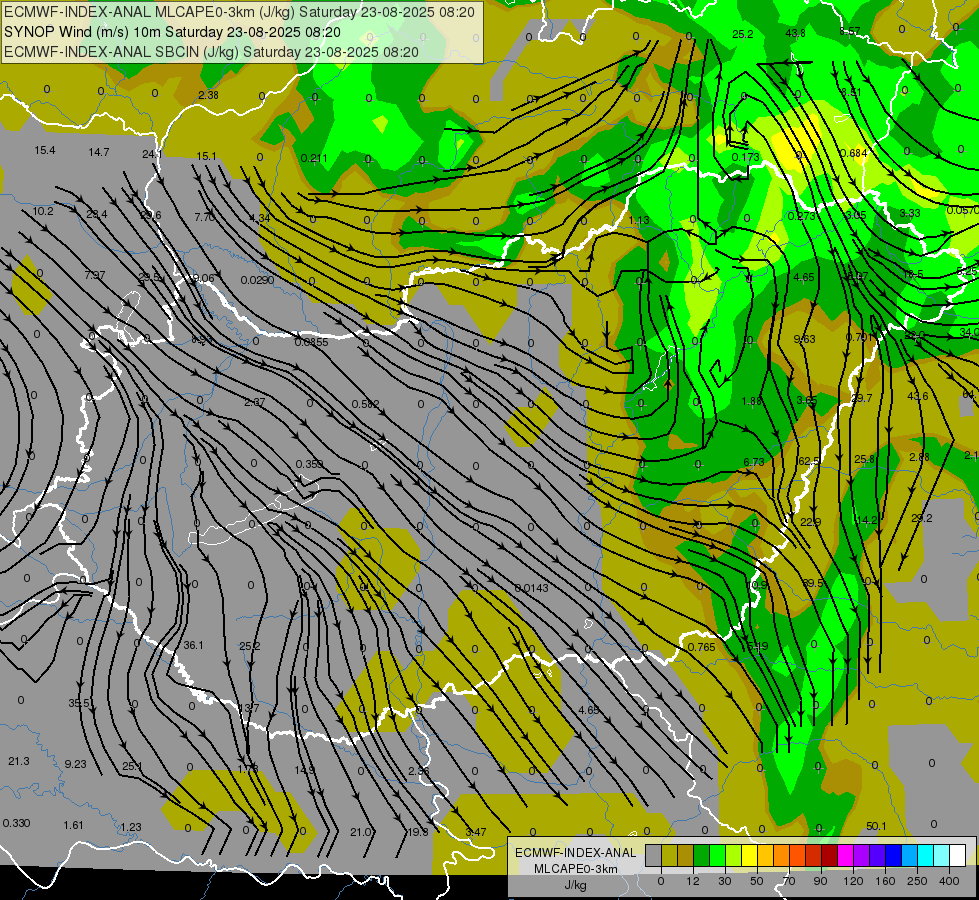Click the map value 9.63
Viewport: 979px width, 900px height.
[805, 339]
